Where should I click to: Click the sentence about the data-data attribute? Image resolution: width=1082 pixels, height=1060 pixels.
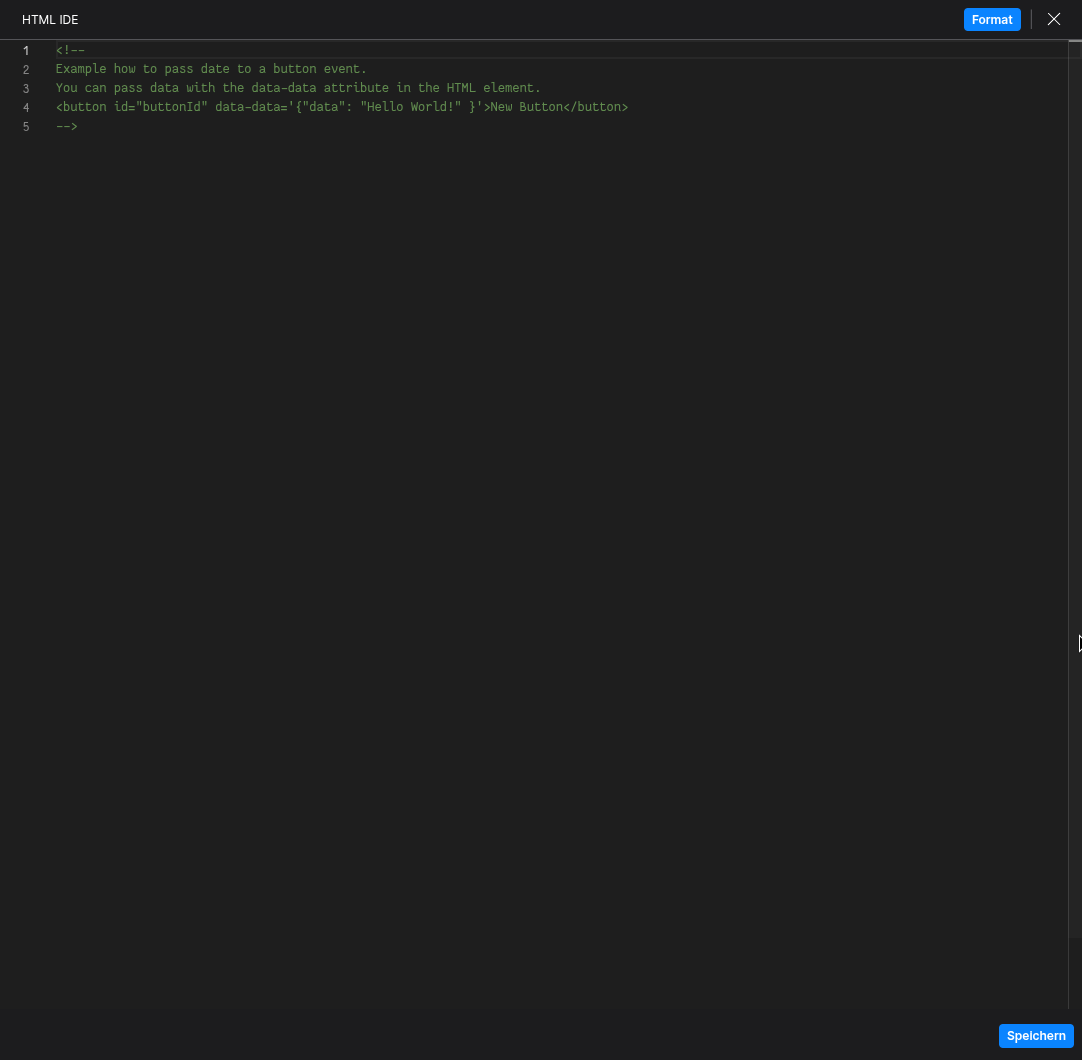point(298,88)
